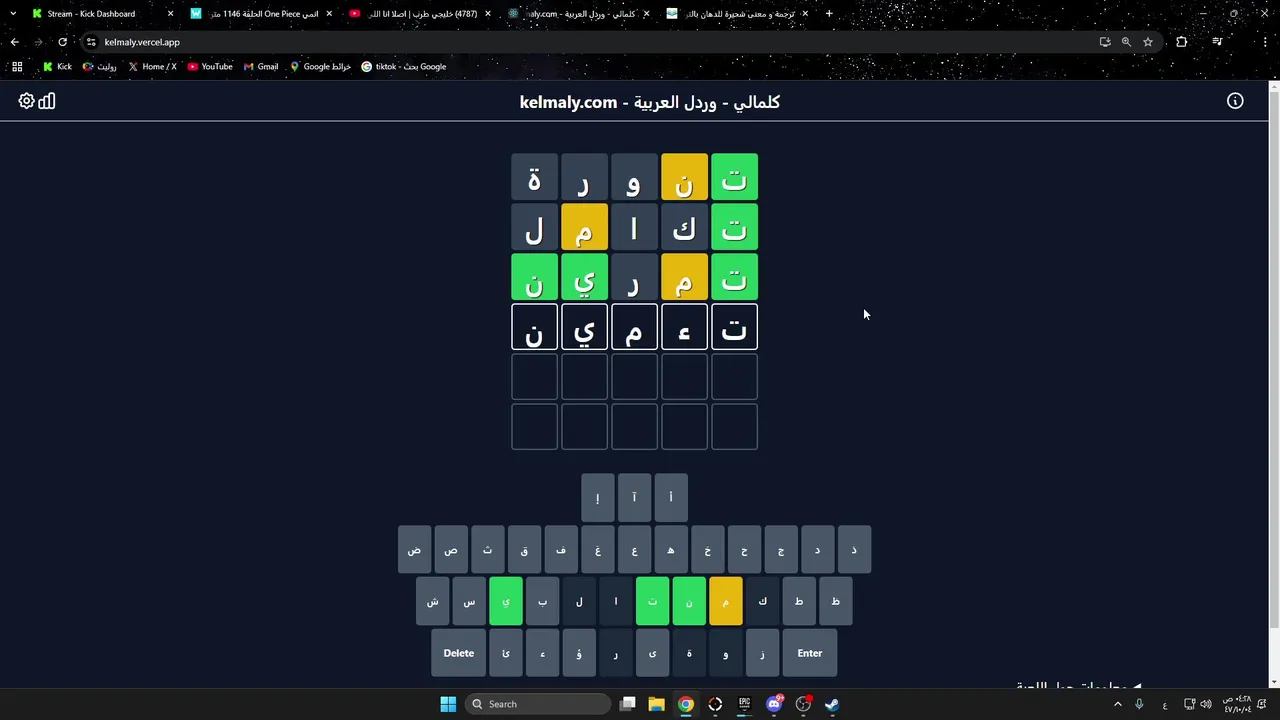Click taskbar clock and date
The image size is (1280, 720).
point(1236,704)
